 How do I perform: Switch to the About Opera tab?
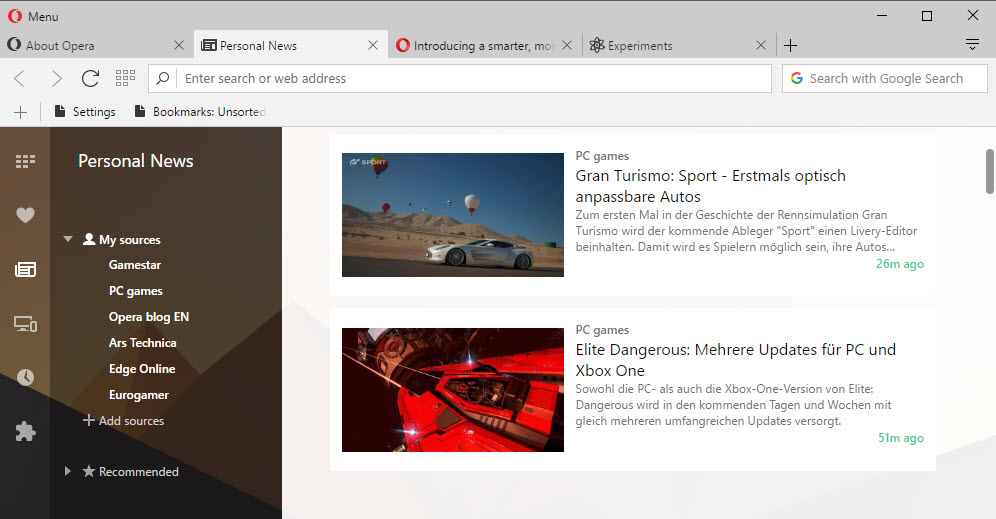pos(97,45)
